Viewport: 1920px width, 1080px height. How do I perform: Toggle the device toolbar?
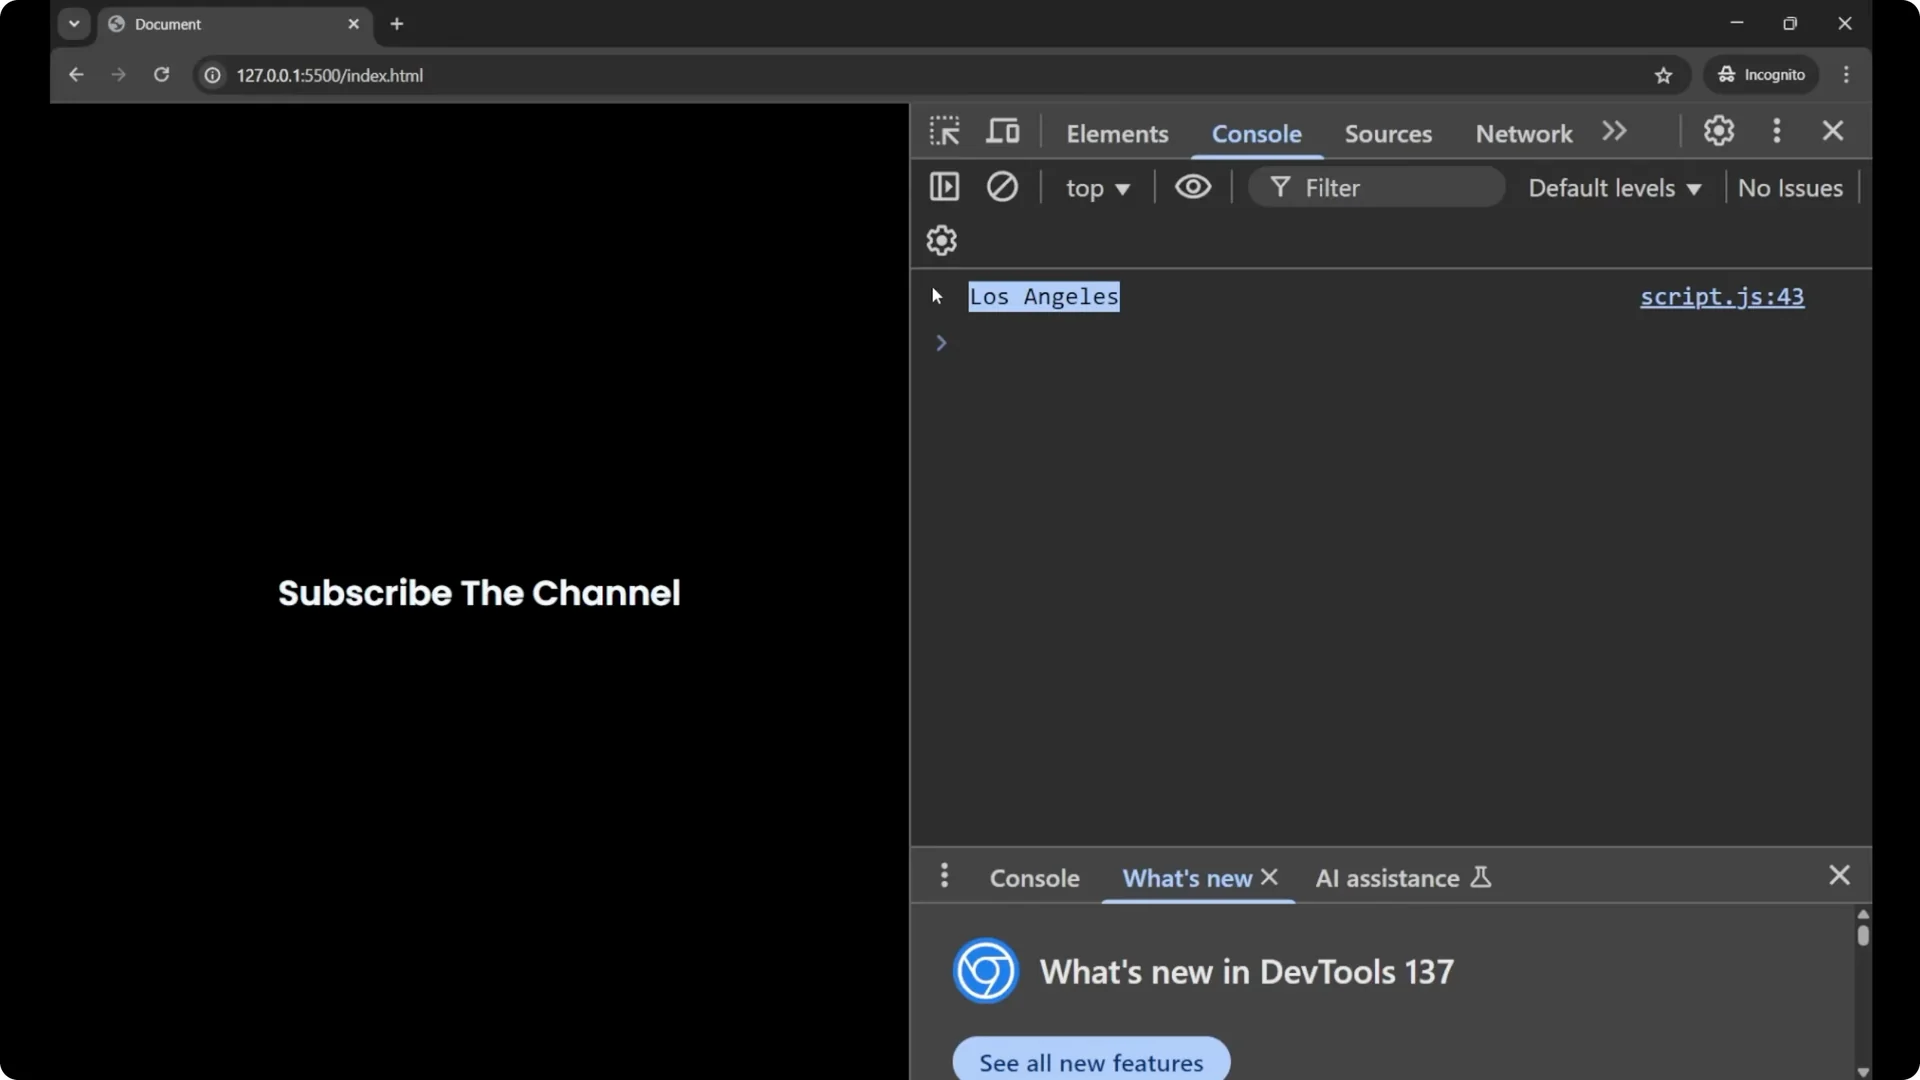pyautogui.click(x=1003, y=131)
